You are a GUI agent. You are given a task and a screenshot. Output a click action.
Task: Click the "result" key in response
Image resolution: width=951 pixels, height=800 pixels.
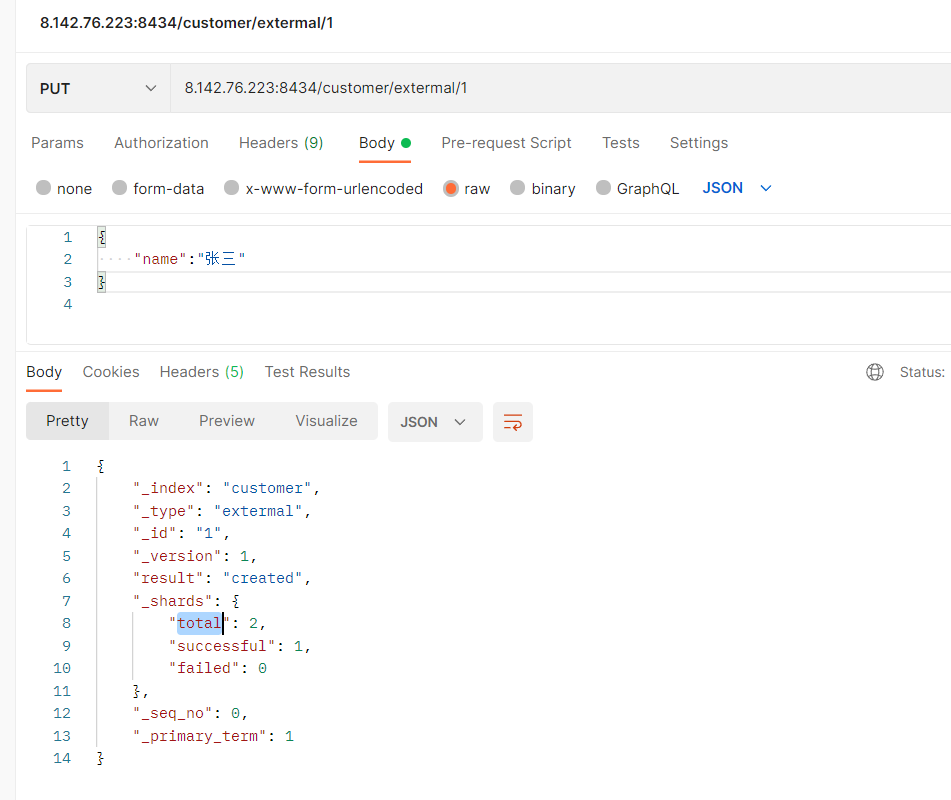click(169, 578)
